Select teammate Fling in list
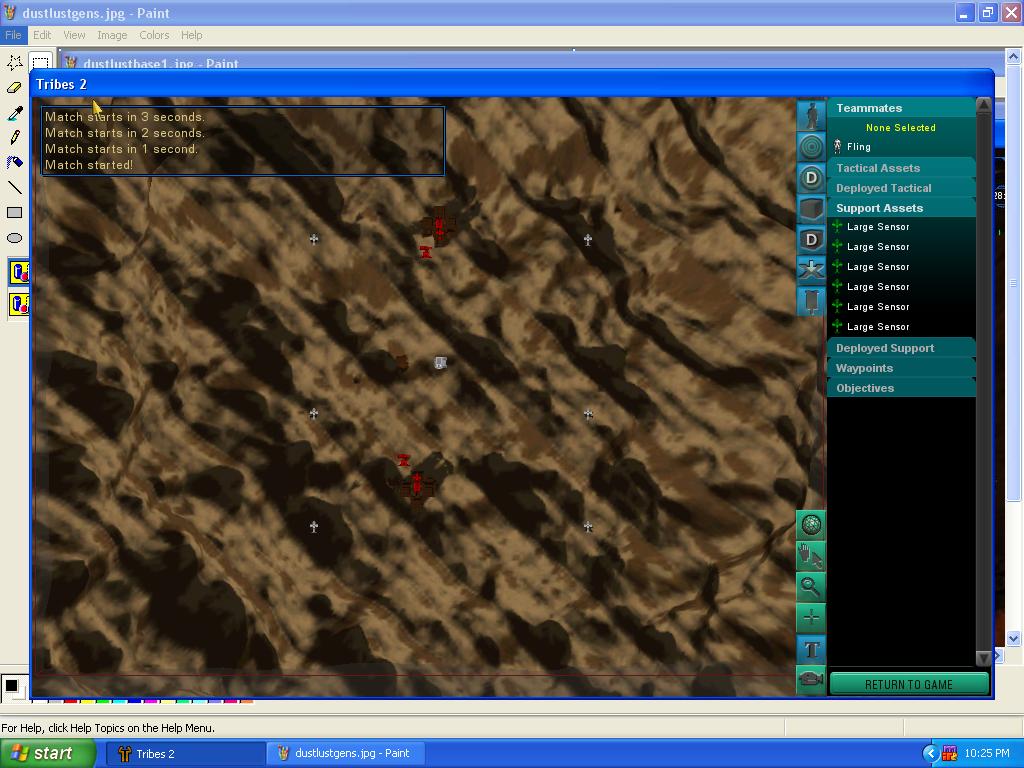This screenshot has width=1024, height=768. click(901, 147)
